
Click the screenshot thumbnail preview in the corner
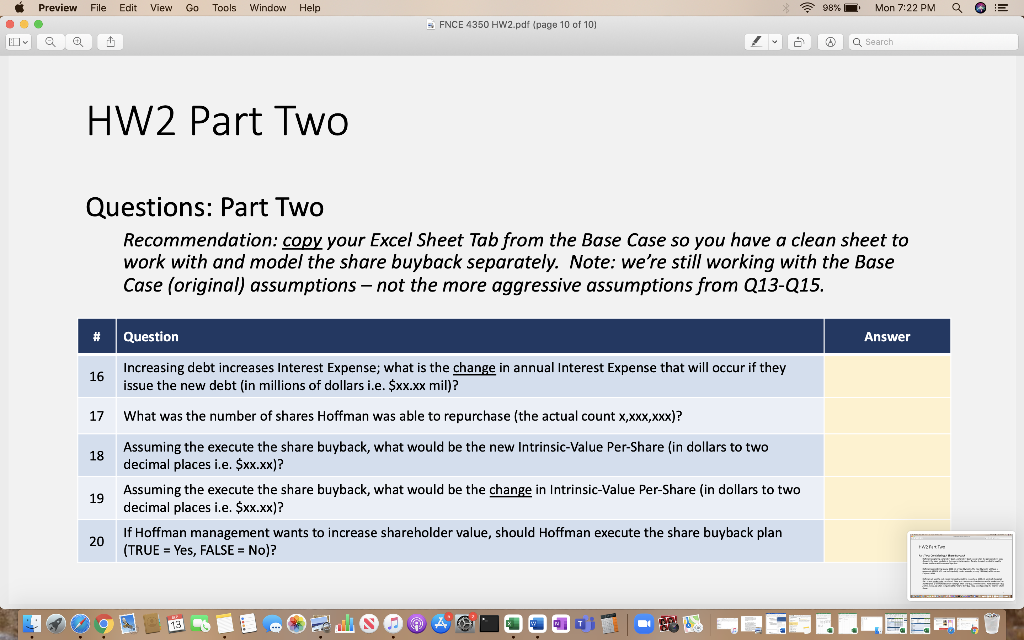(x=961, y=566)
